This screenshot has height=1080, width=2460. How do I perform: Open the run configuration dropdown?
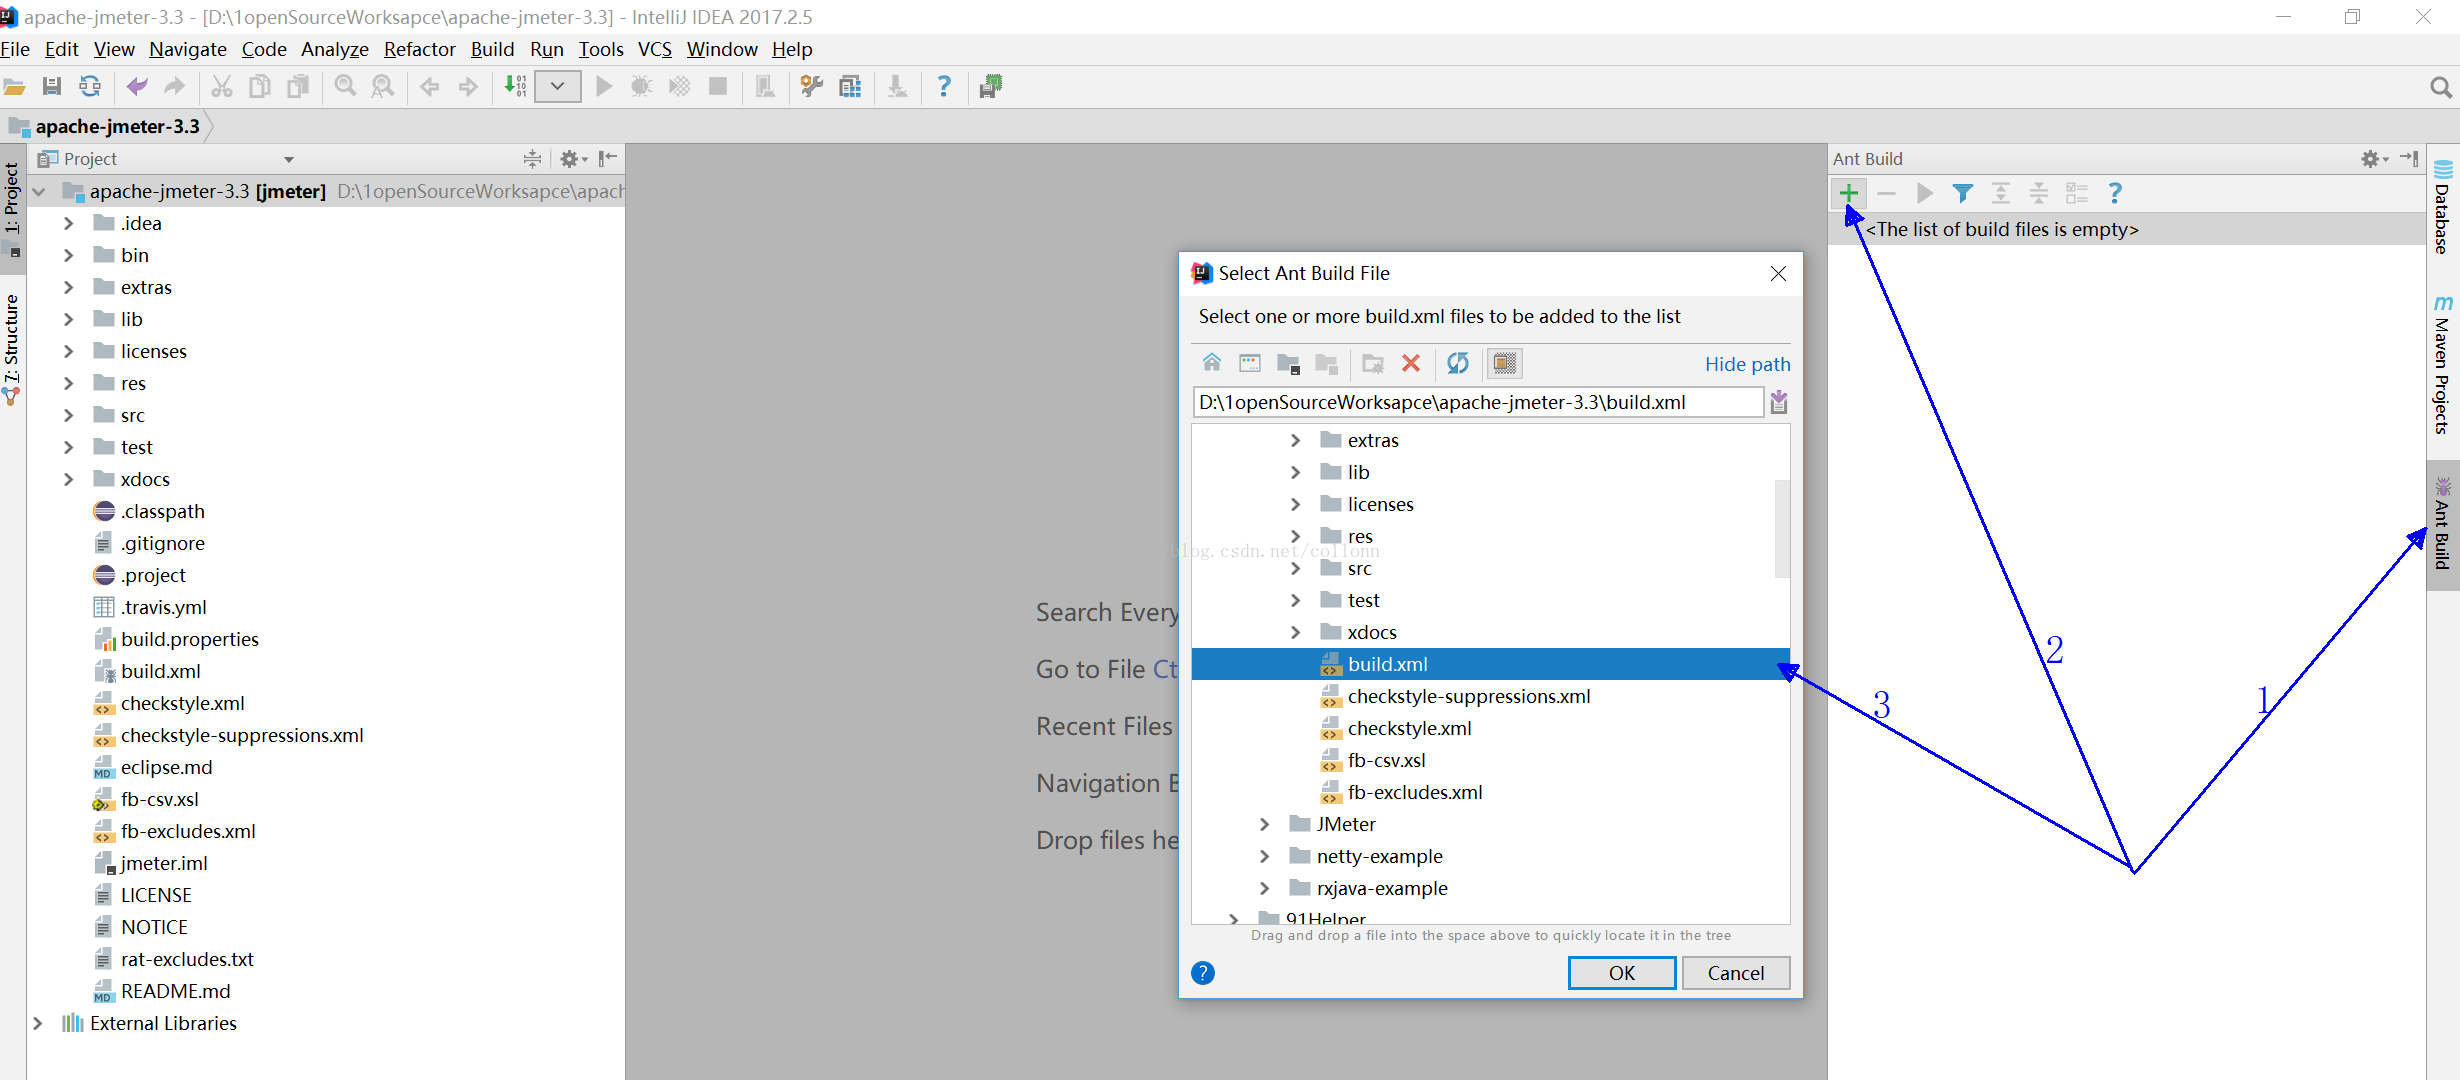(x=557, y=87)
